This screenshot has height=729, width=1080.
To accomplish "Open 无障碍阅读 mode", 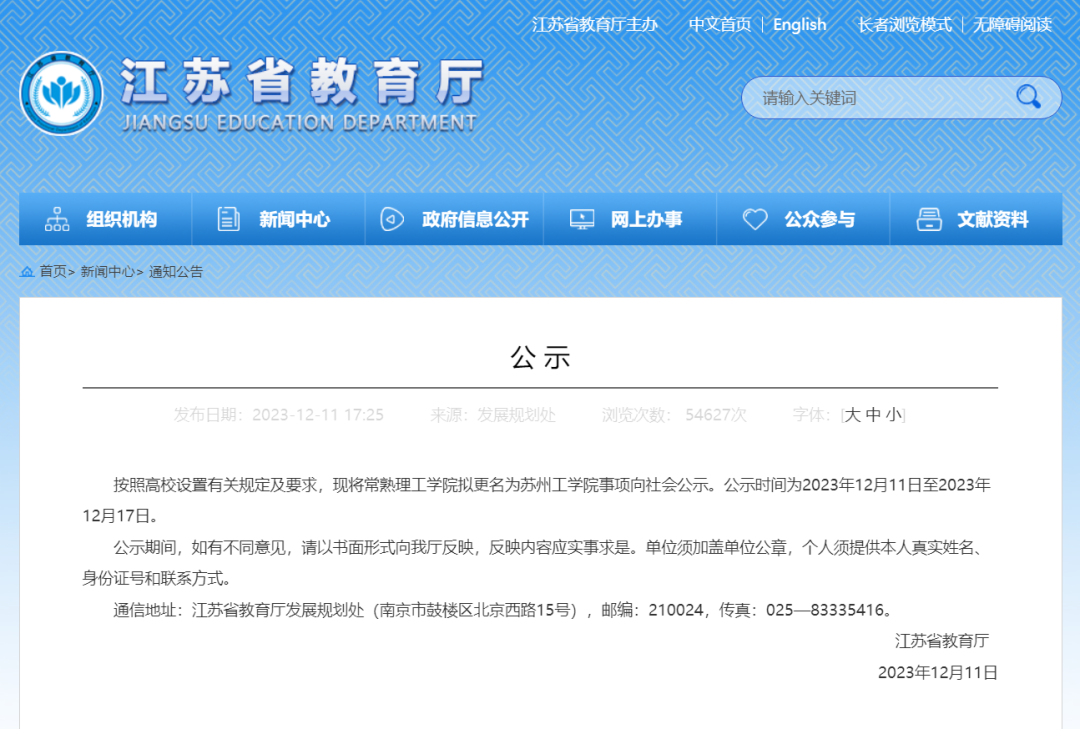I will [1012, 25].
